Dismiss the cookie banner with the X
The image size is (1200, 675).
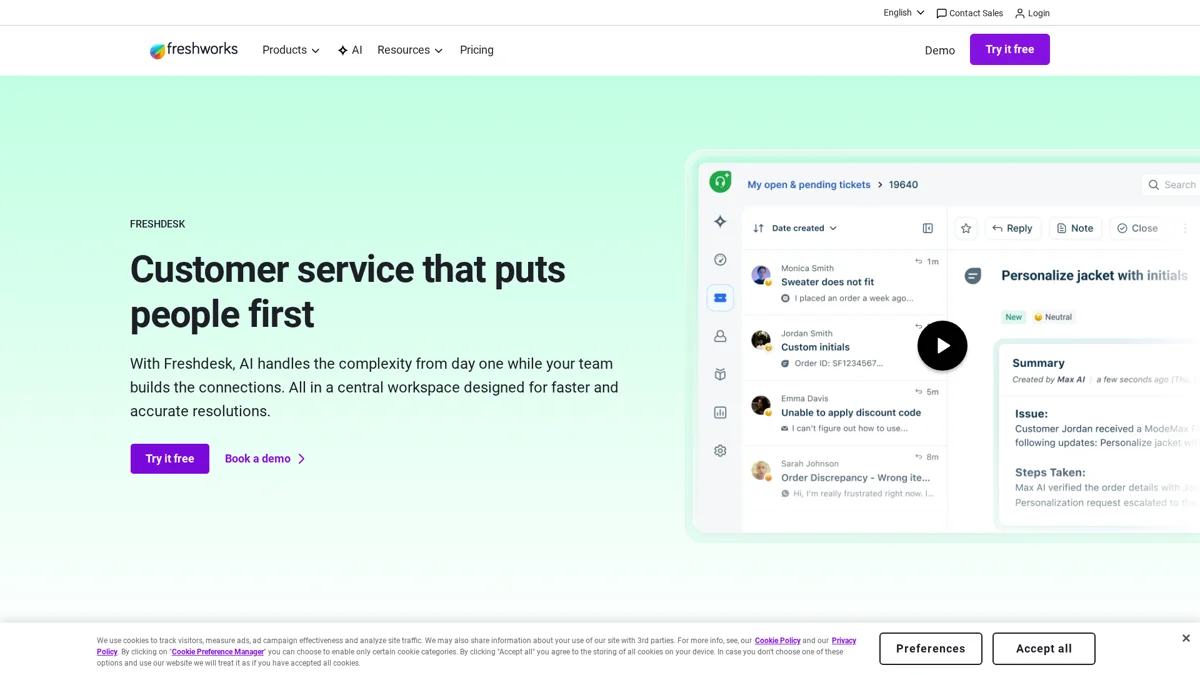(1186, 638)
